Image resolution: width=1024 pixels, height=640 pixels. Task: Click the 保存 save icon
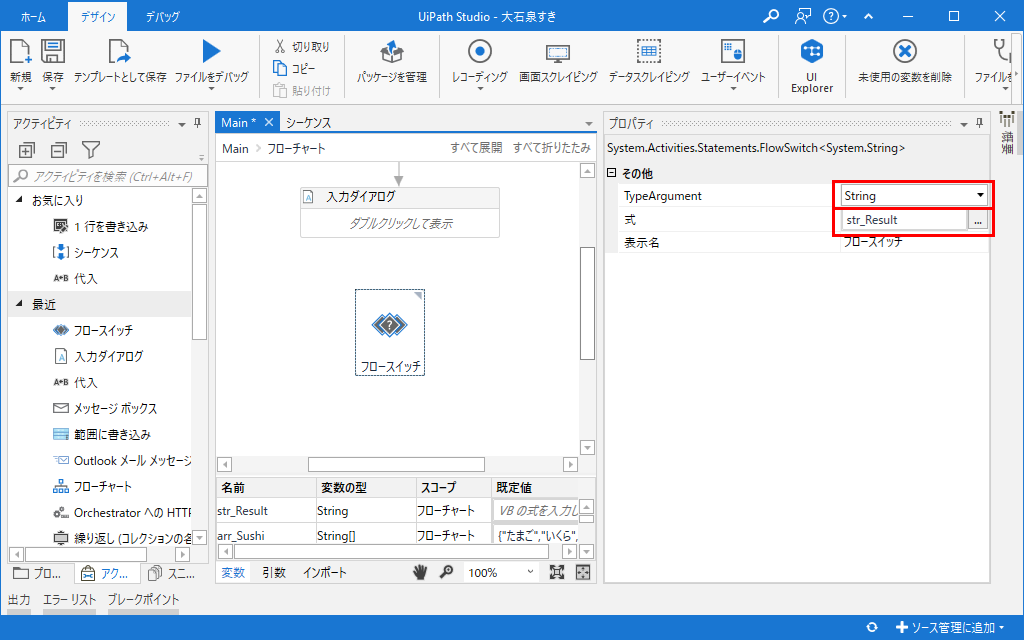coord(53,52)
